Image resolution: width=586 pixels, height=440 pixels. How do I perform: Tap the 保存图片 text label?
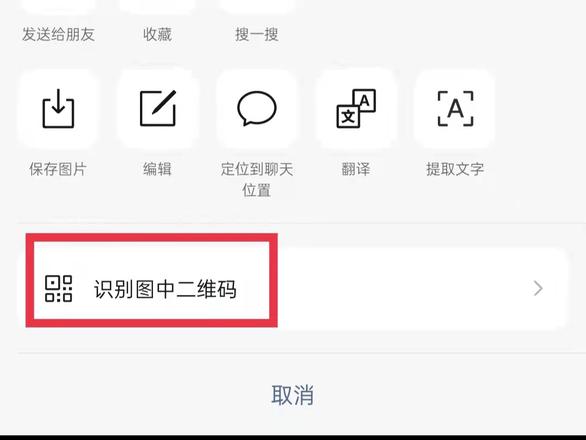click(58, 169)
